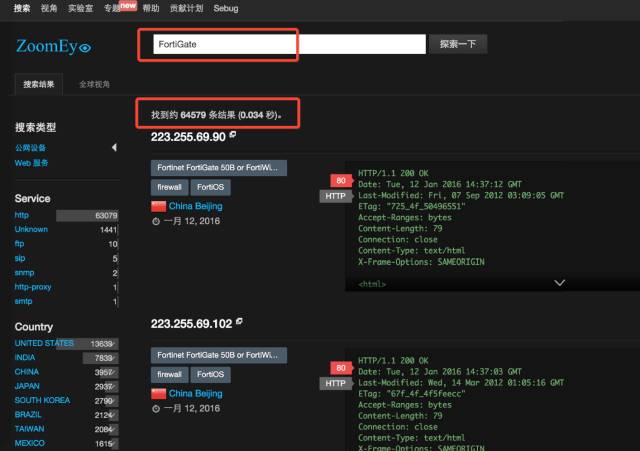Open result IP 223.255.69.102

pyautogui.click(x=191, y=324)
